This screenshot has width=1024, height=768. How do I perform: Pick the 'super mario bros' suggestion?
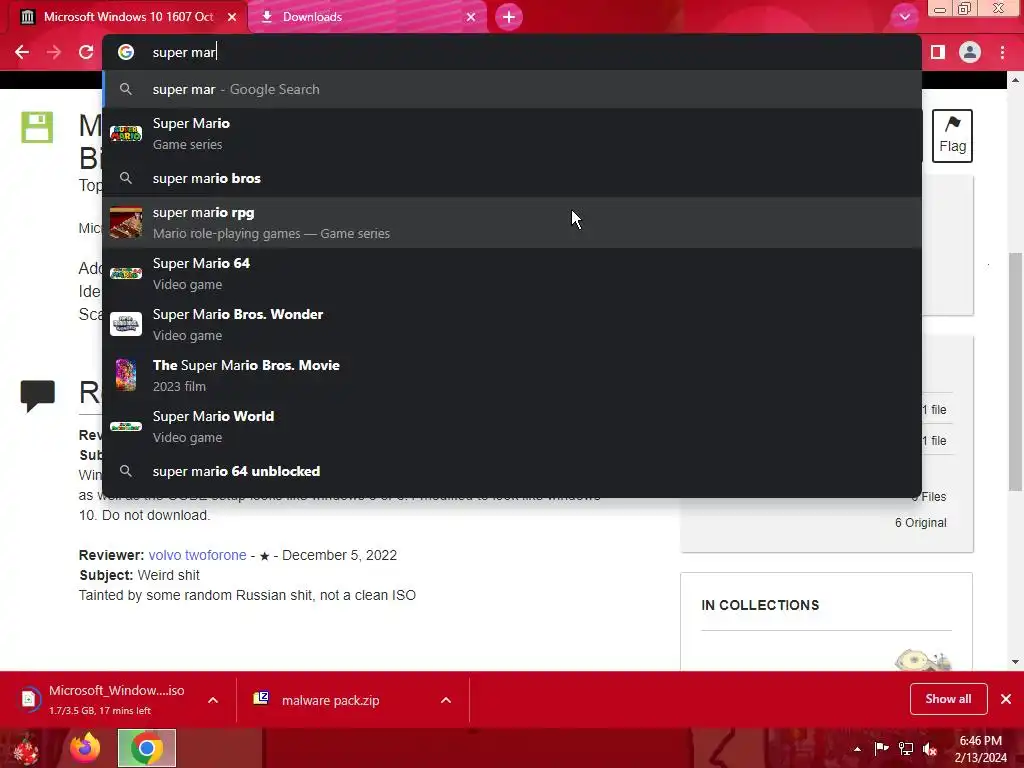click(512, 178)
